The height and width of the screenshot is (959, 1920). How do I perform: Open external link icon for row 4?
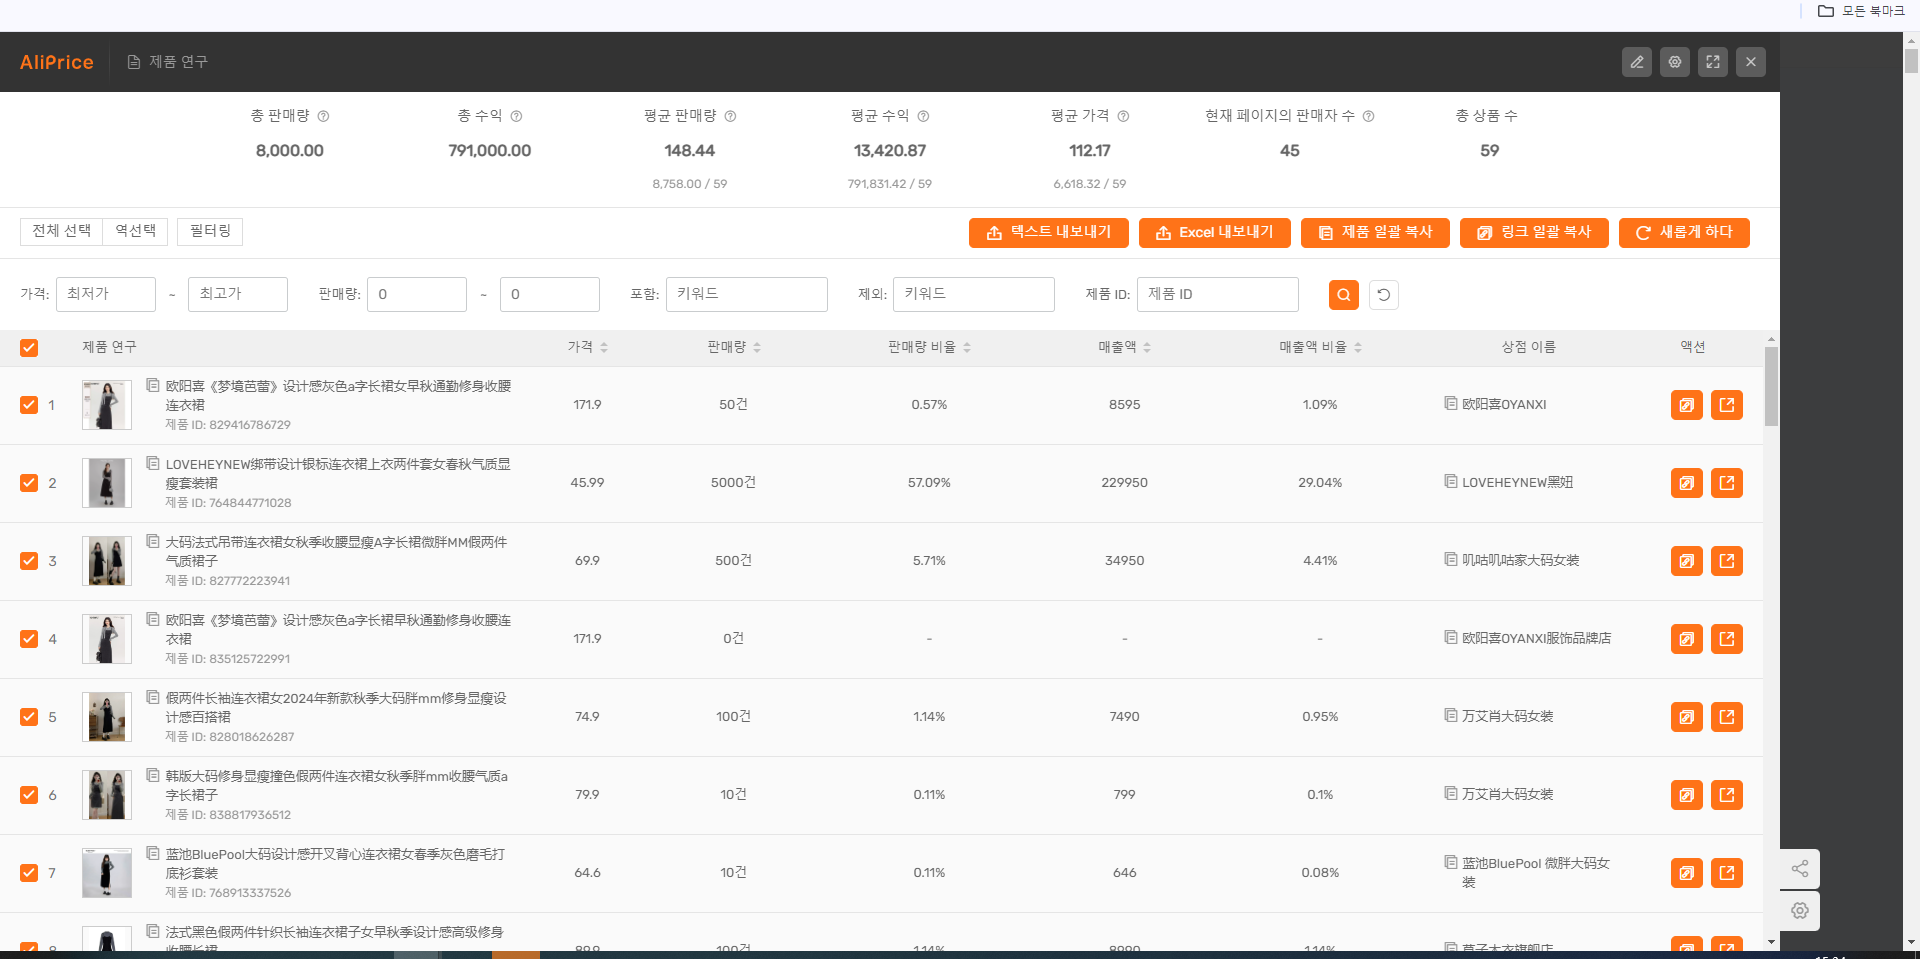[x=1727, y=639]
